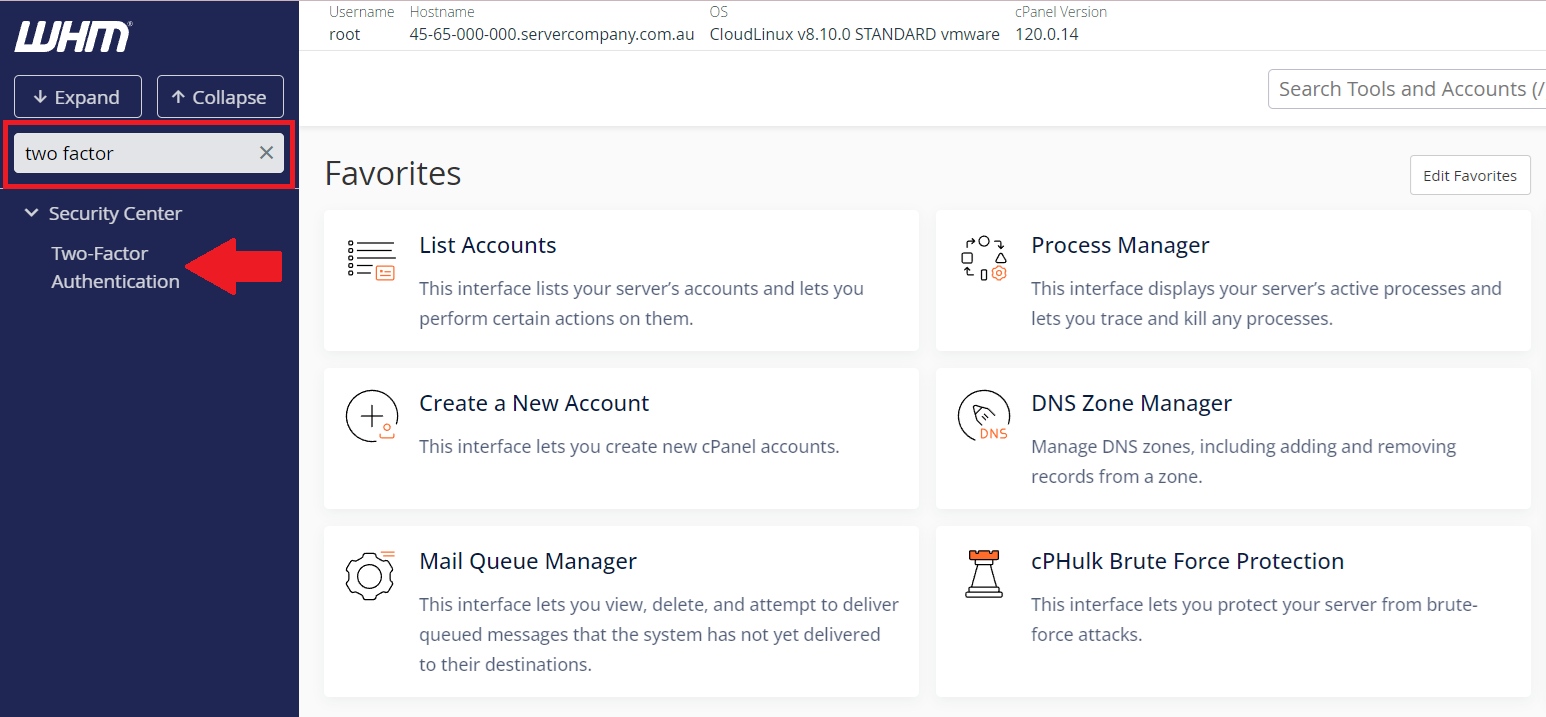Click the Mail Queue Manager gear icon
1546x717 pixels.
click(x=371, y=574)
